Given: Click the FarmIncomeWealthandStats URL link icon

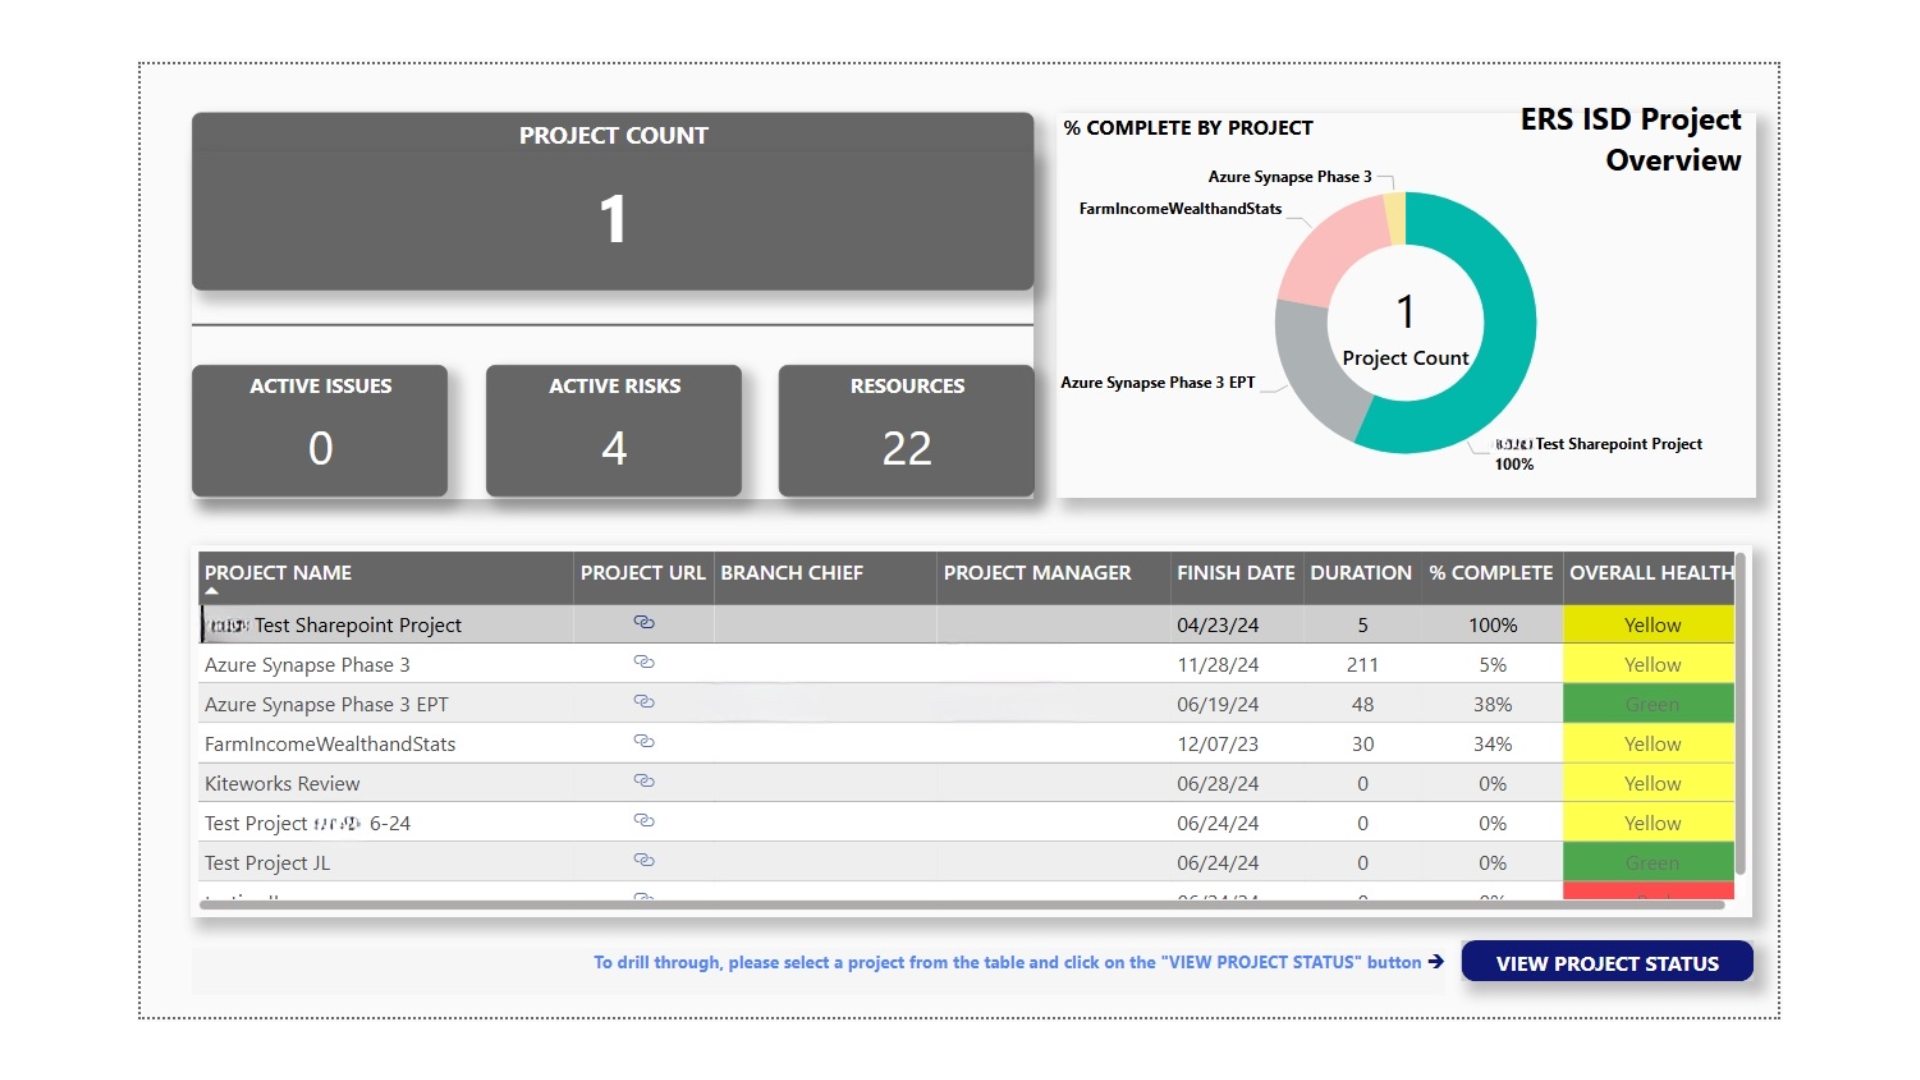Looking at the screenshot, I should (x=644, y=742).
